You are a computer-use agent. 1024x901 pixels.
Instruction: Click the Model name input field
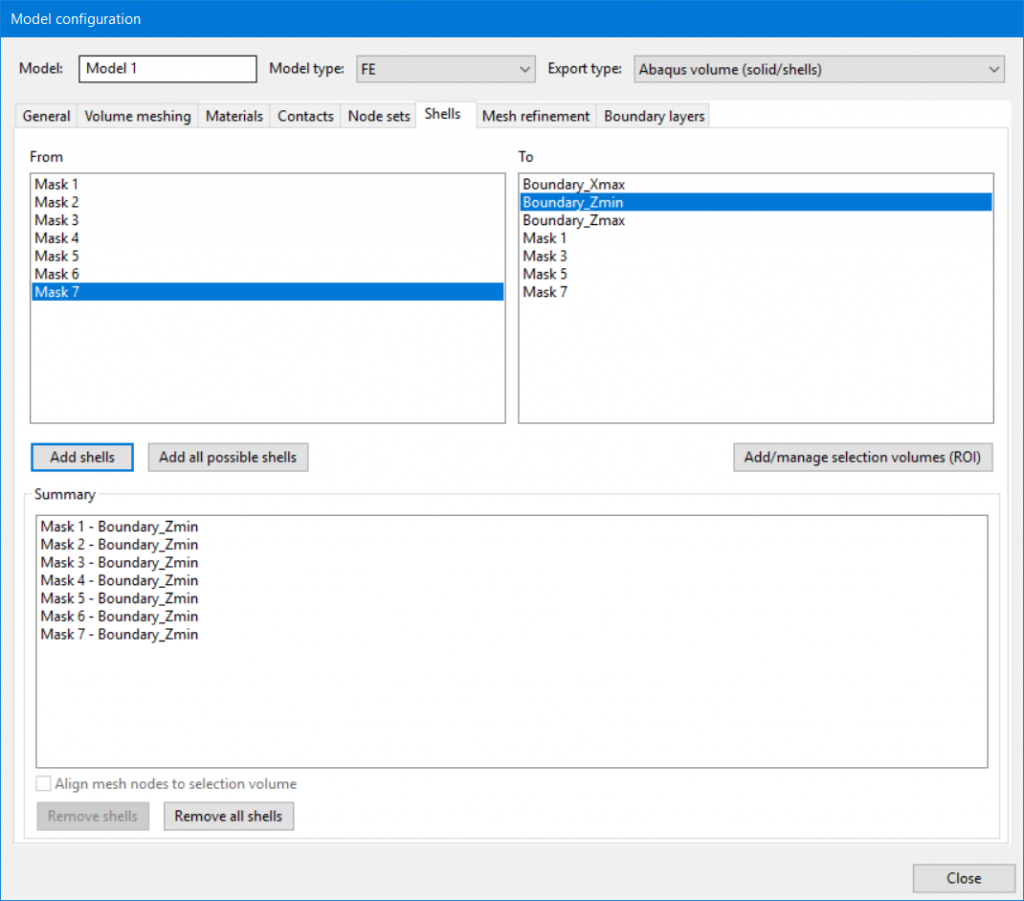pyautogui.click(x=168, y=69)
